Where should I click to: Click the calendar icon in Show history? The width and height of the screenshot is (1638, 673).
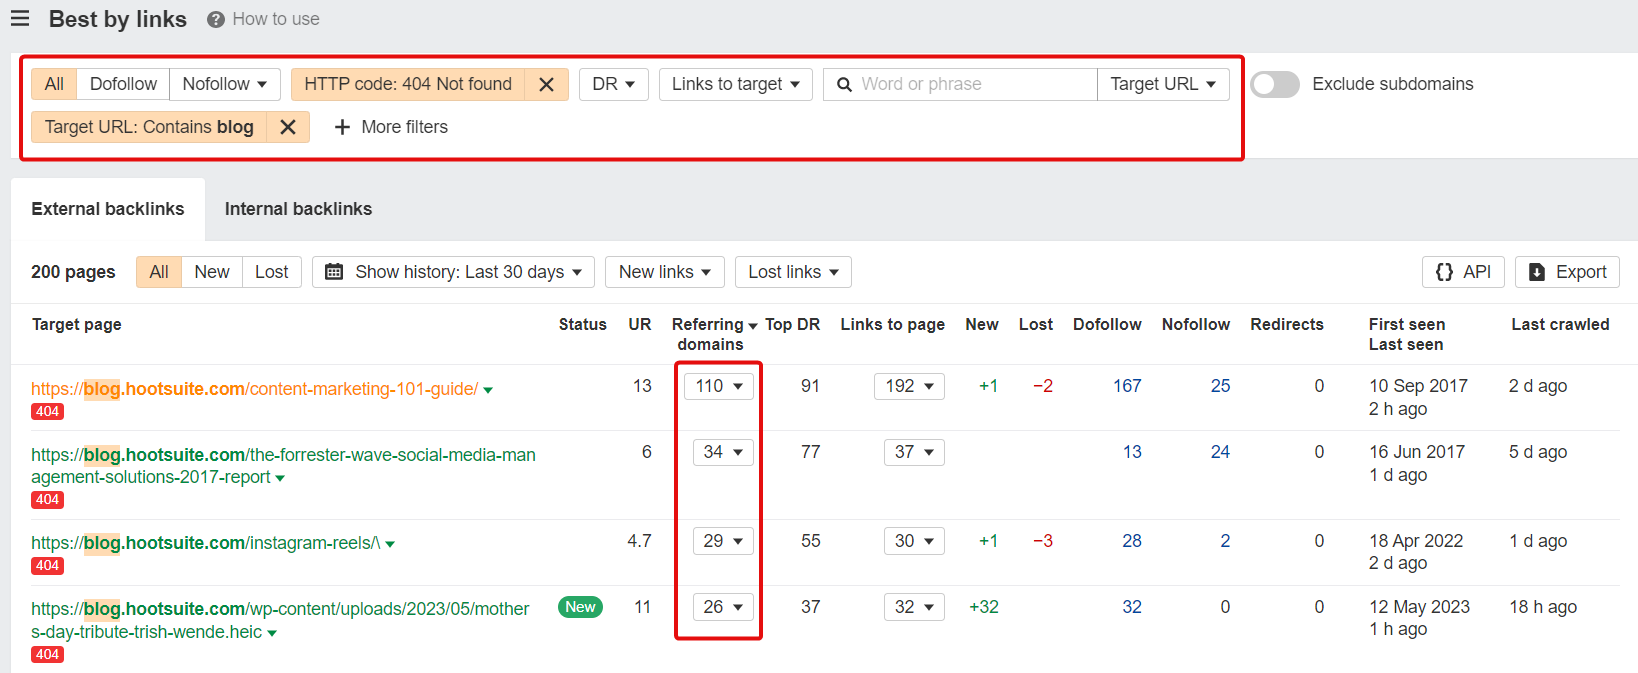(334, 272)
